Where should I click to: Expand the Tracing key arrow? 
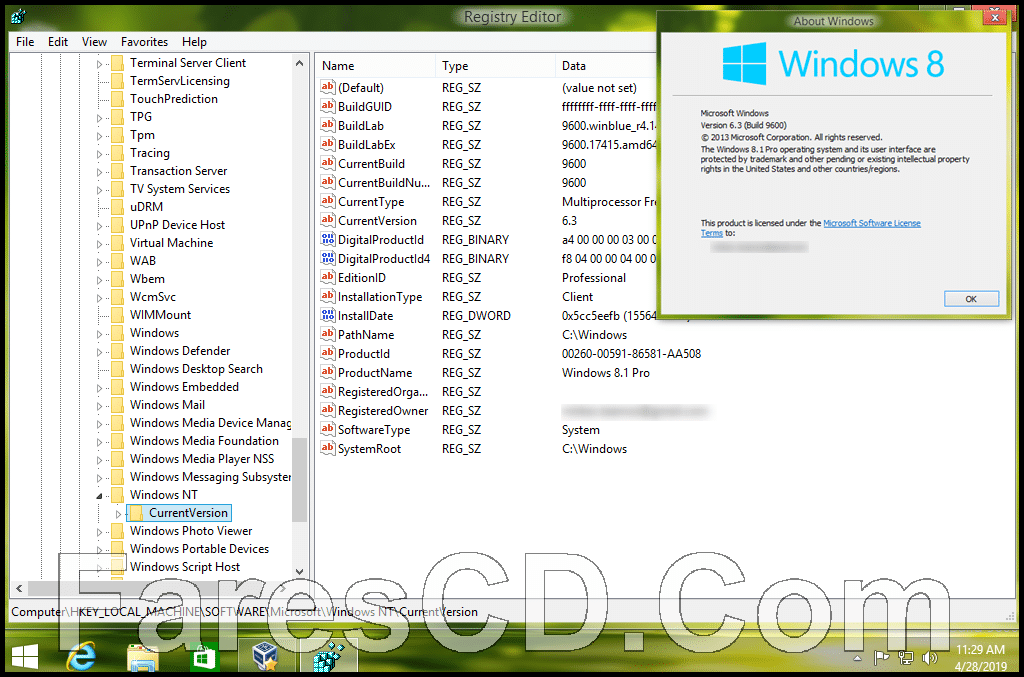99,154
